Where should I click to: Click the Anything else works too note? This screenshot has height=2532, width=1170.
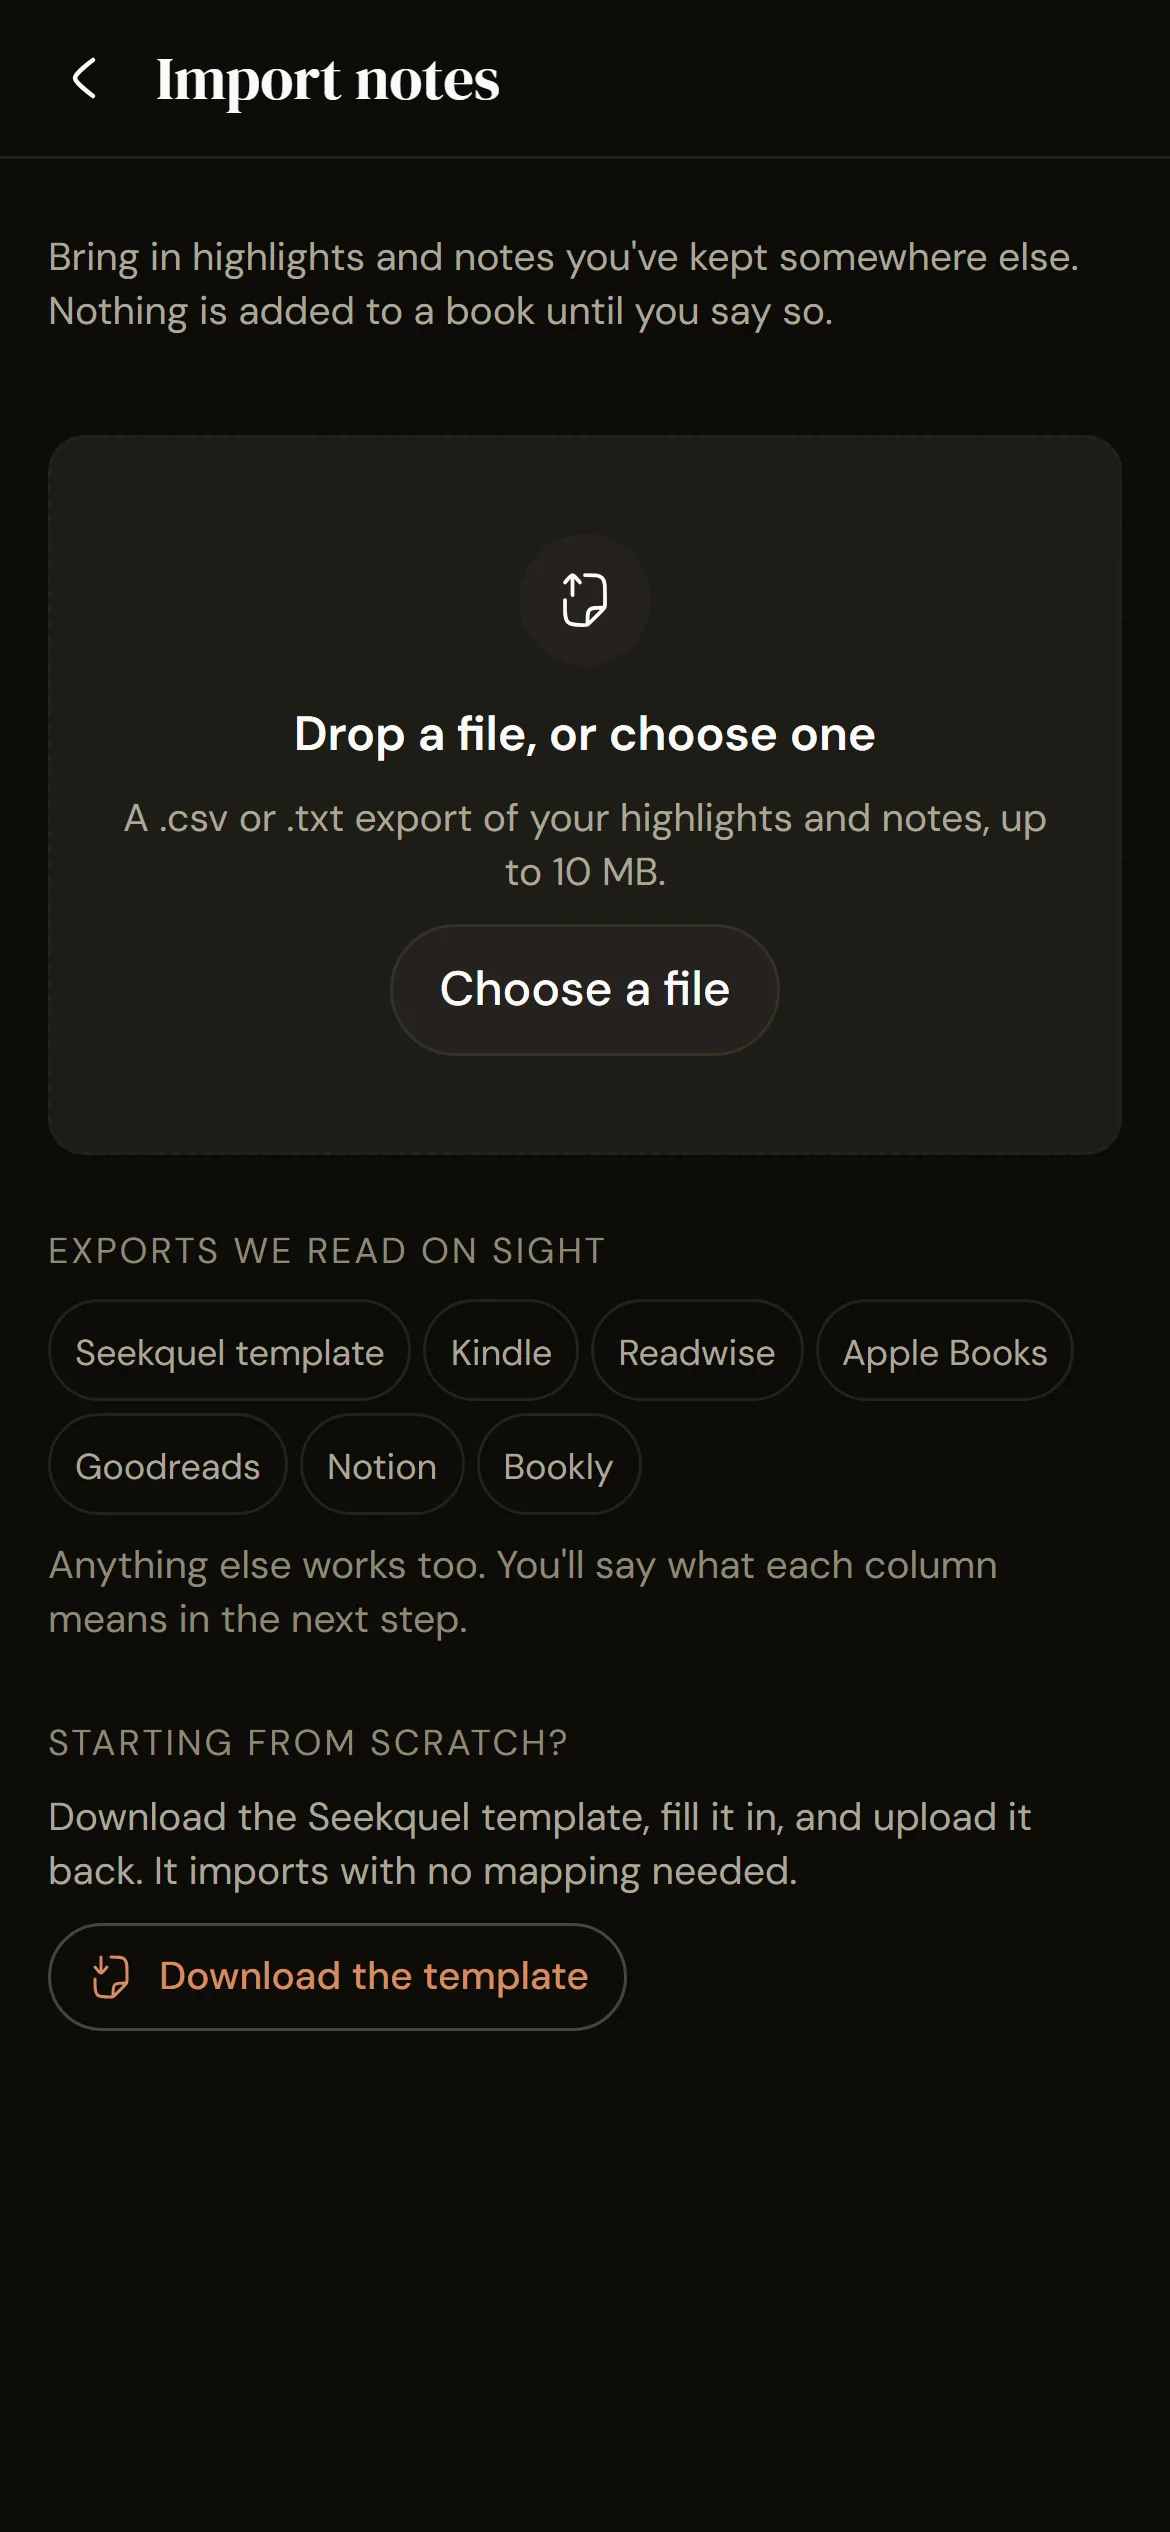(523, 1592)
